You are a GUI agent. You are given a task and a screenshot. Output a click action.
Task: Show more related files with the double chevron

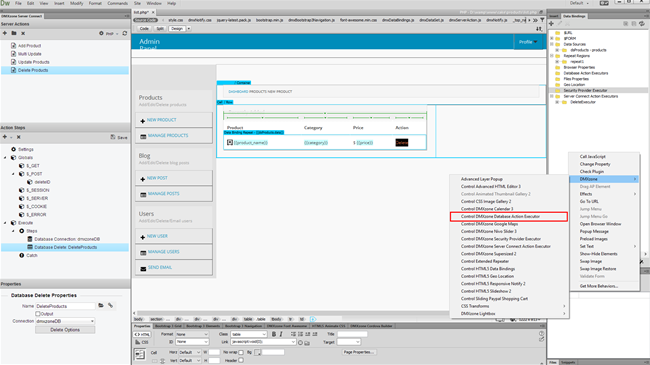click(535, 20)
